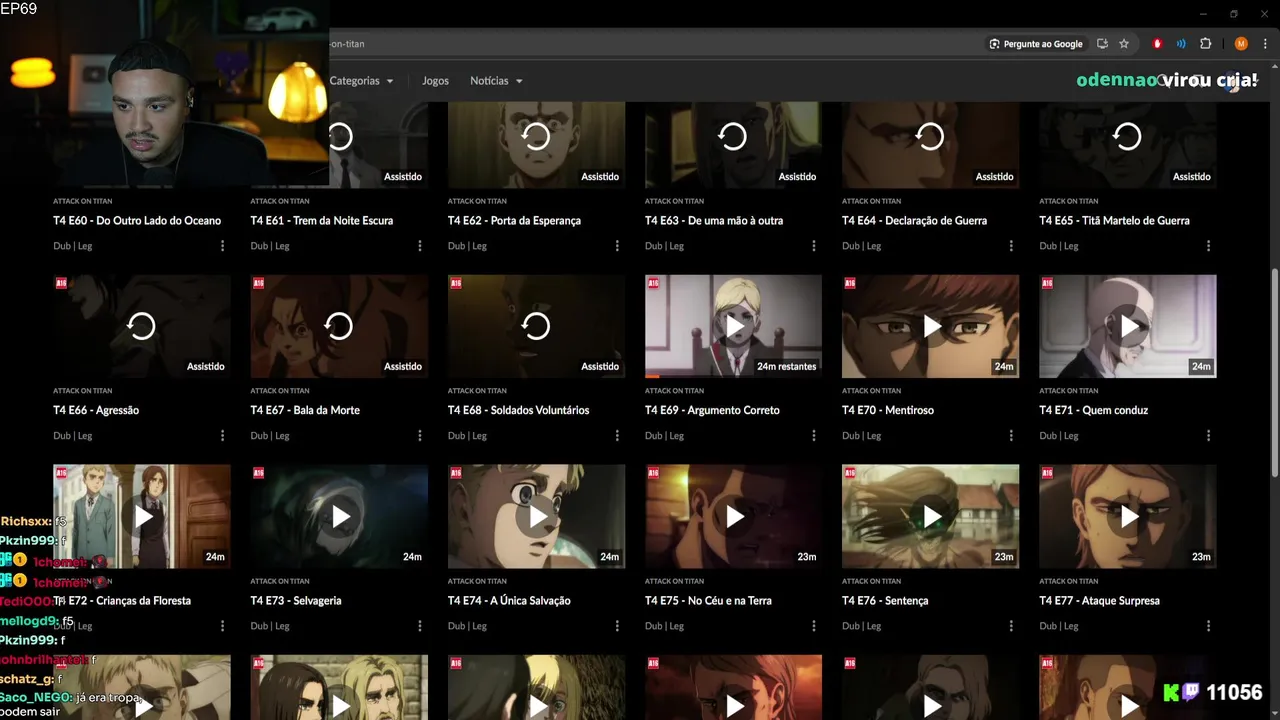Play episode T4 E71 Quem conduz
1280x720 pixels.
(x=1128, y=326)
